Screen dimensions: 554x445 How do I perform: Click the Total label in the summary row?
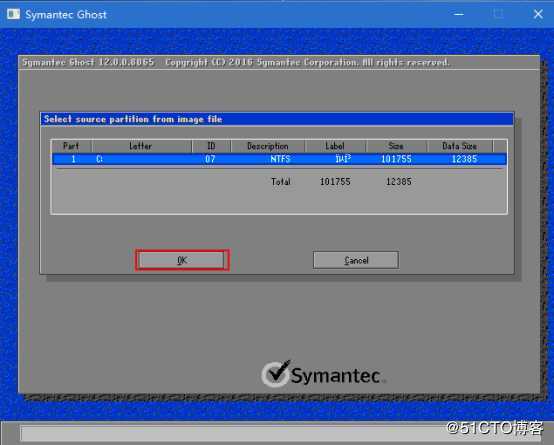[x=281, y=182]
